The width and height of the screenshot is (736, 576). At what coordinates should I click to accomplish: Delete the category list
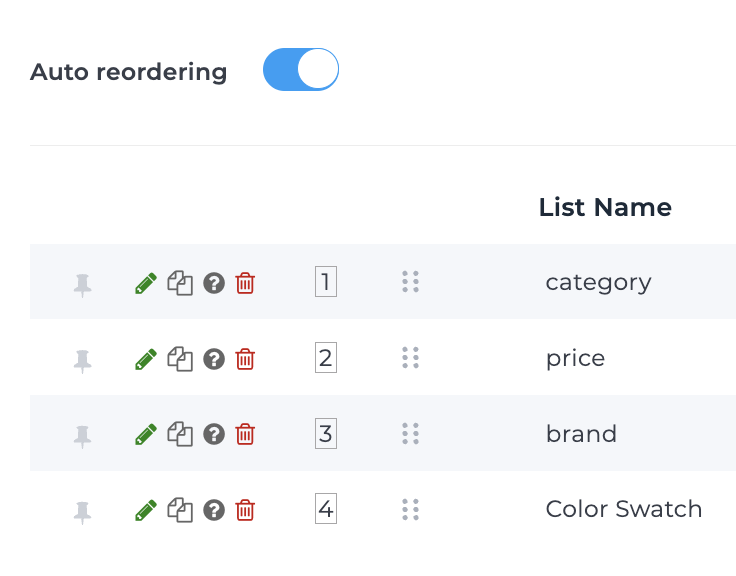coord(245,283)
